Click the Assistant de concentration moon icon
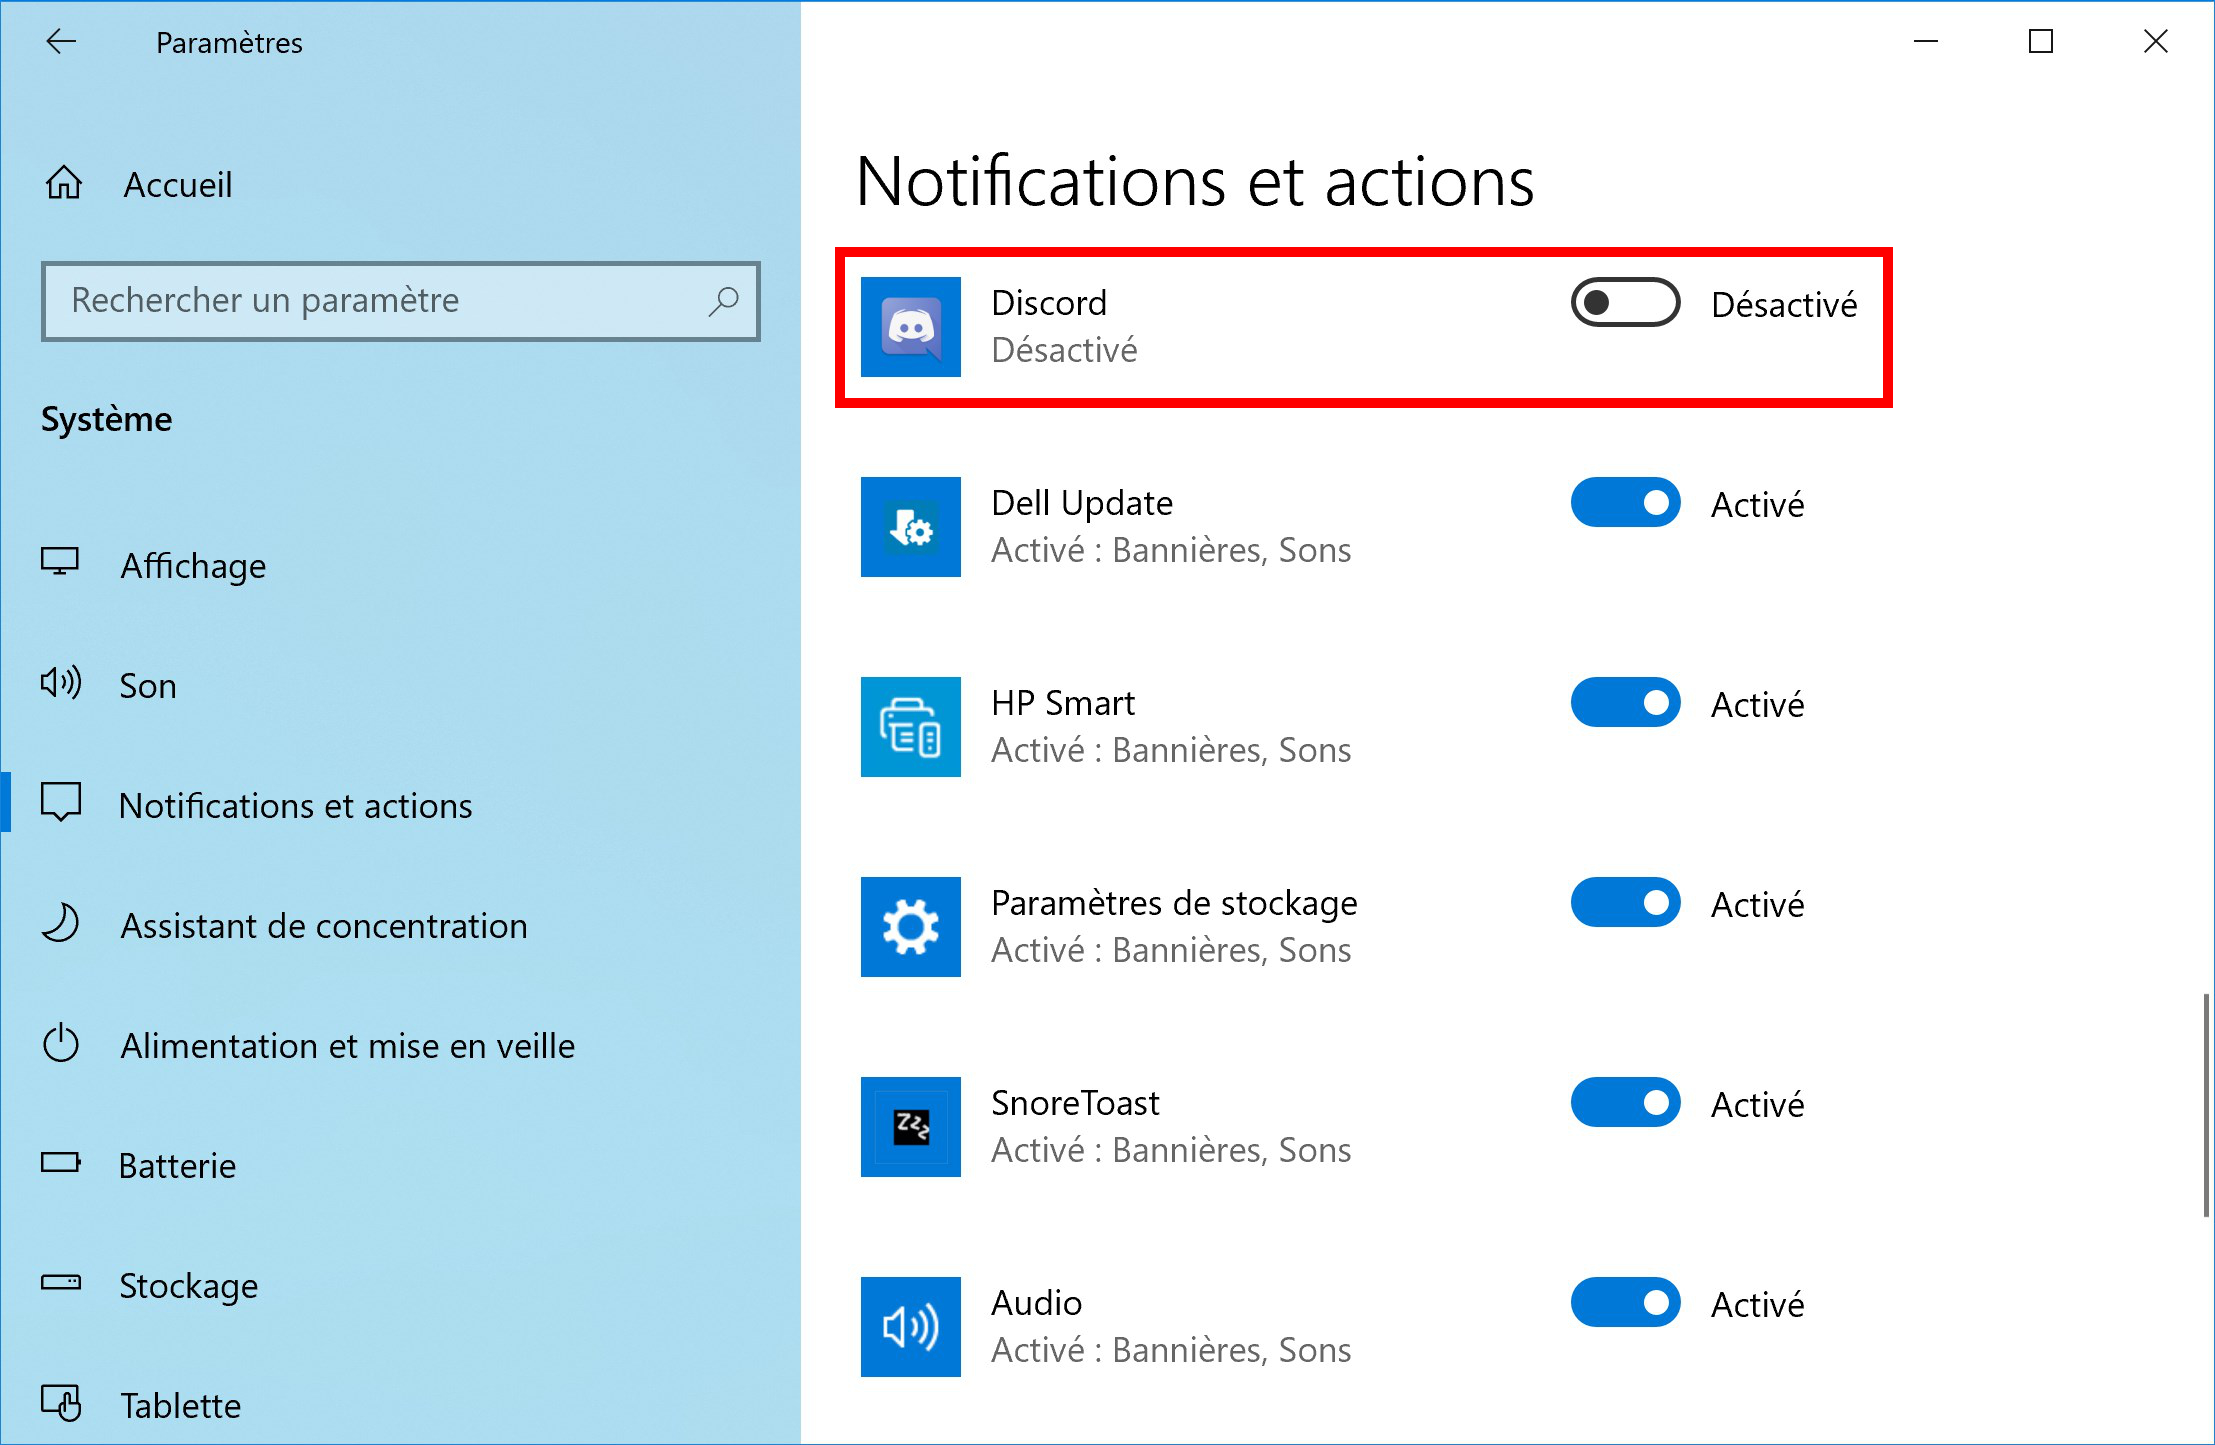 click(60, 923)
